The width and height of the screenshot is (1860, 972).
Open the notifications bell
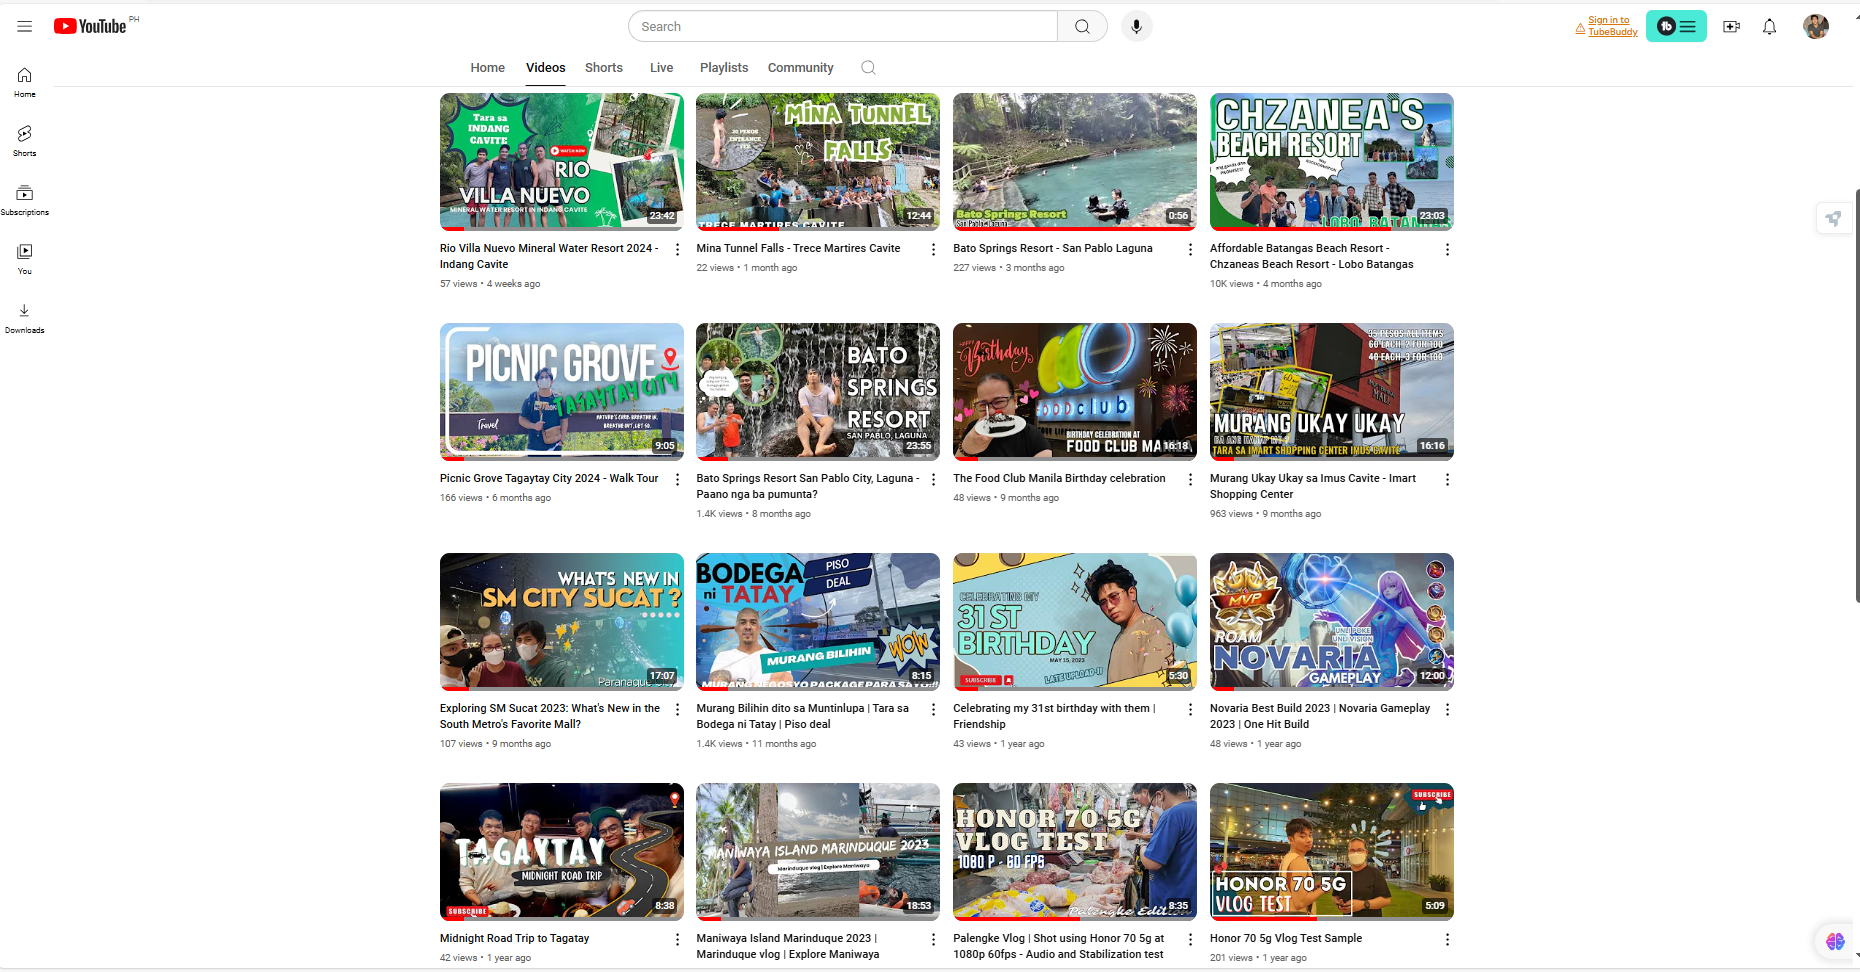click(x=1770, y=27)
